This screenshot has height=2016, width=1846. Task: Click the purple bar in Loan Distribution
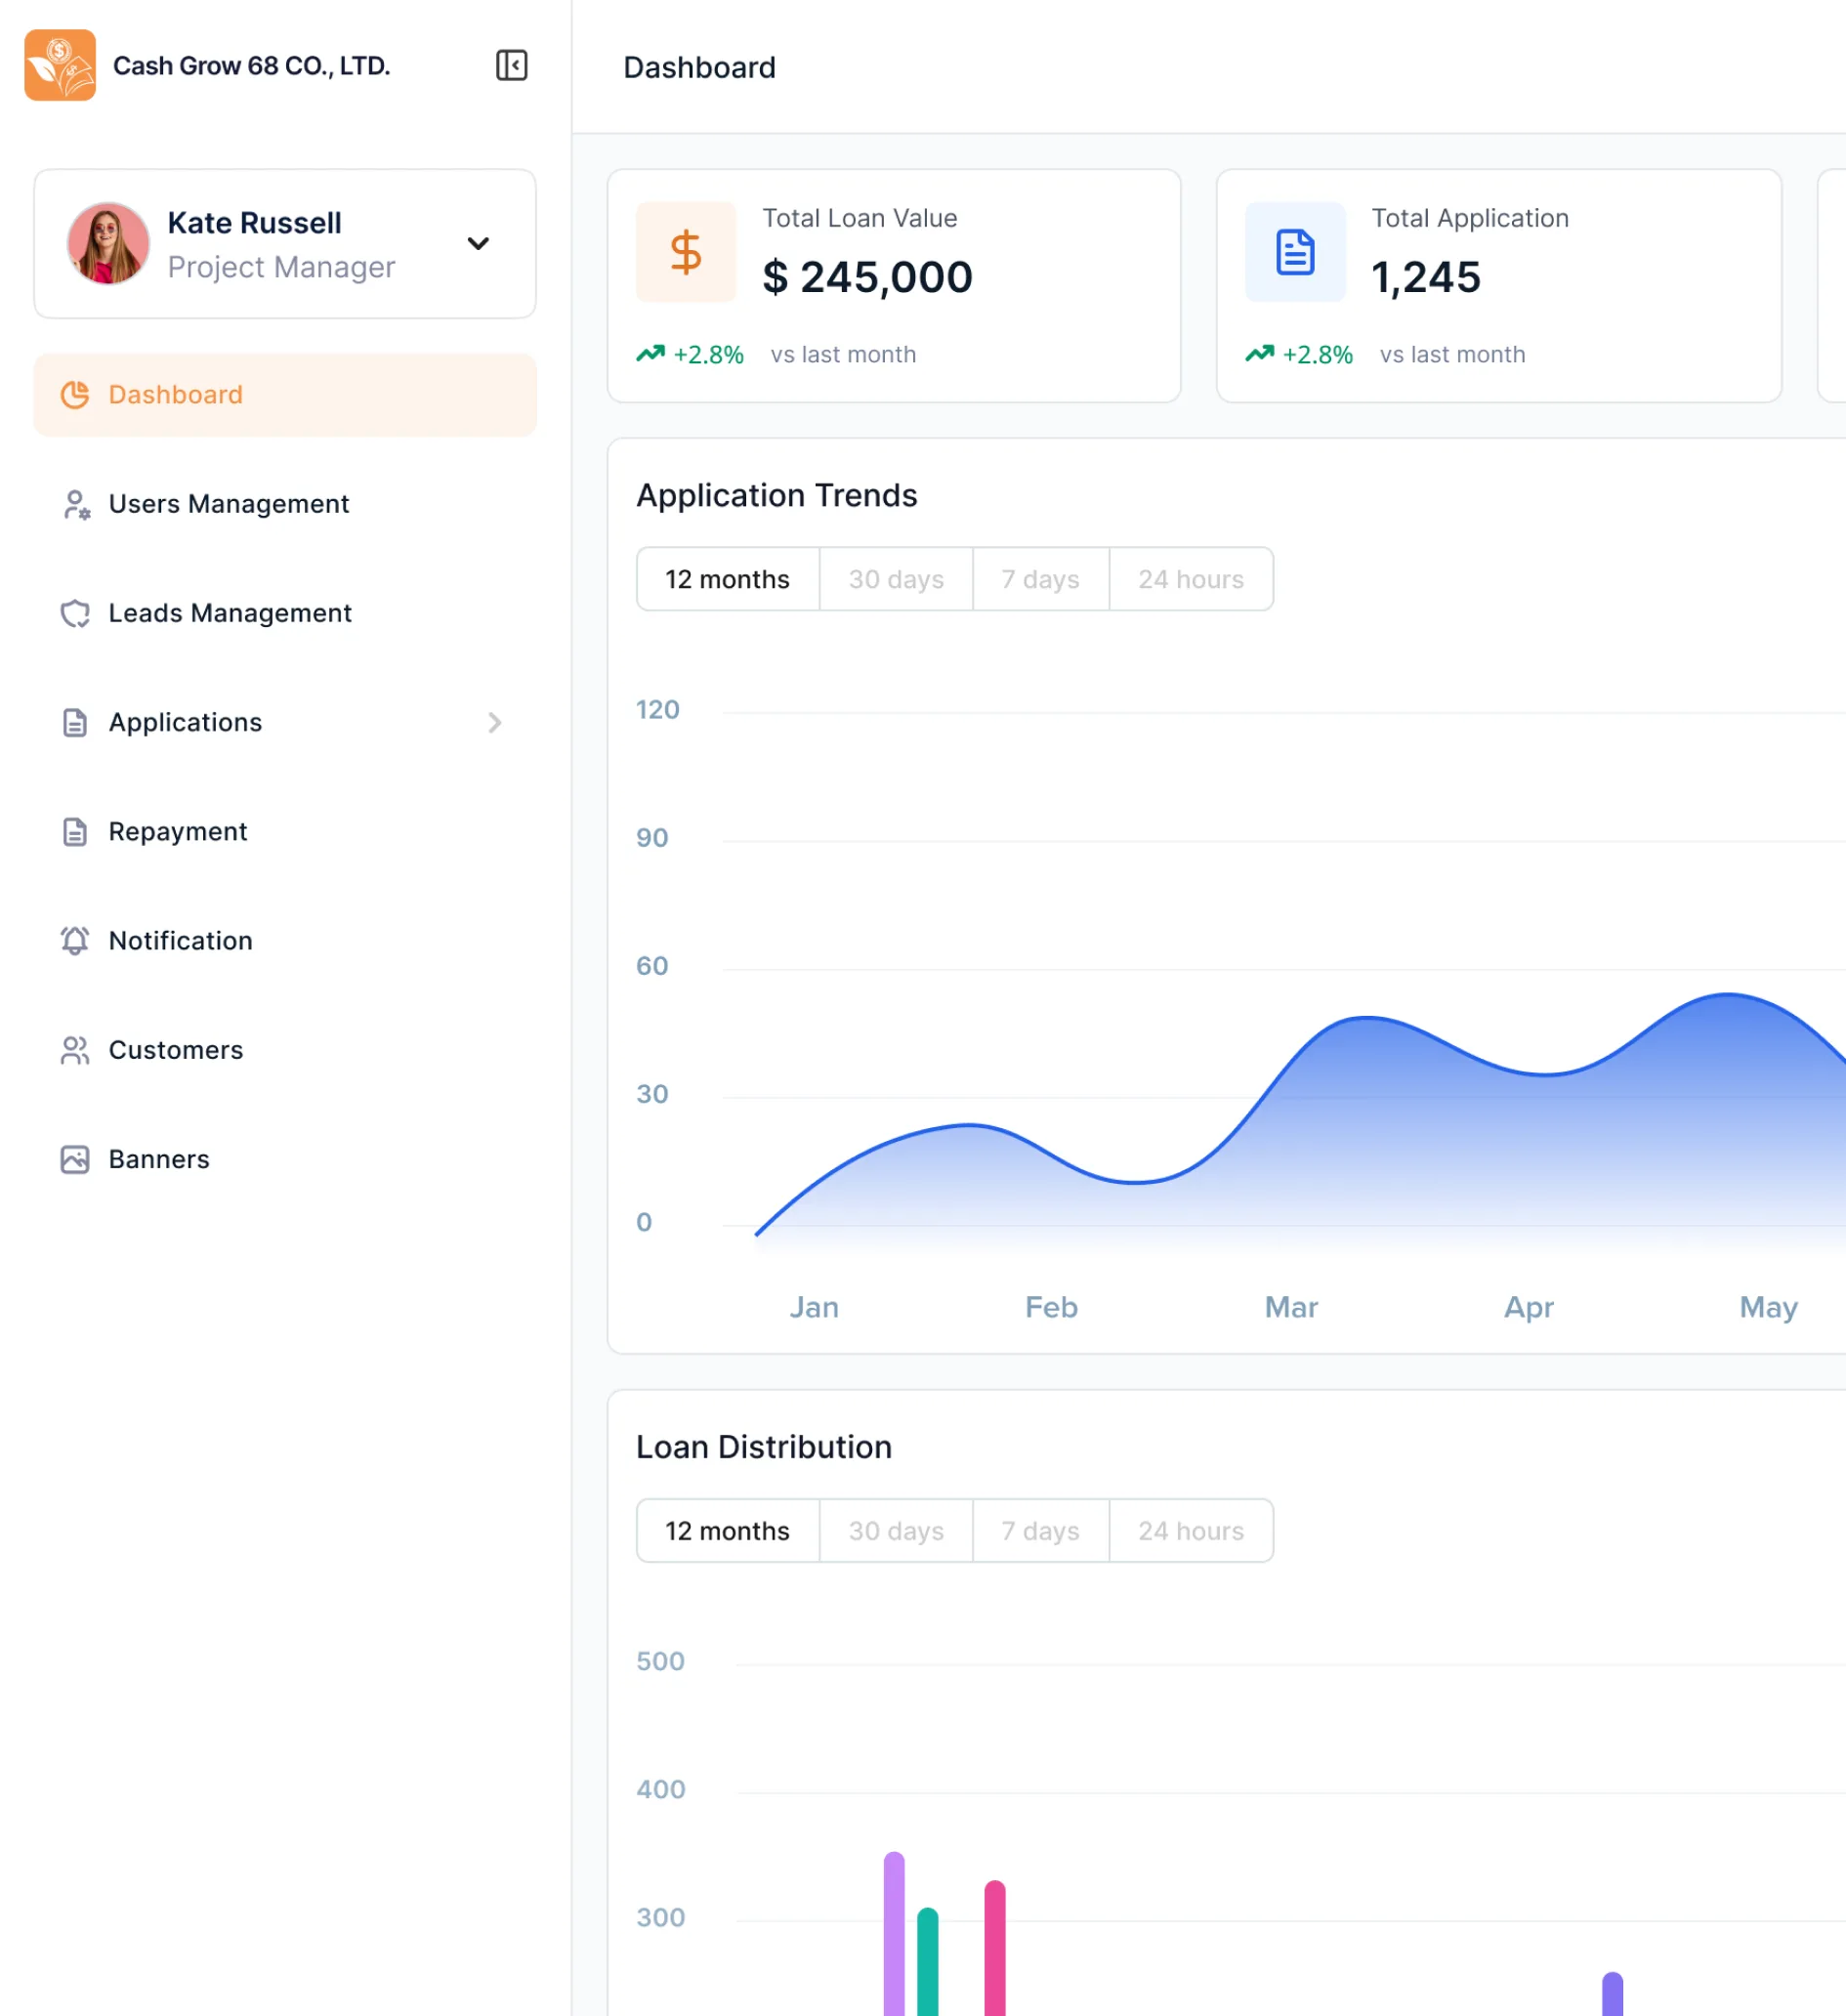tap(894, 1934)
